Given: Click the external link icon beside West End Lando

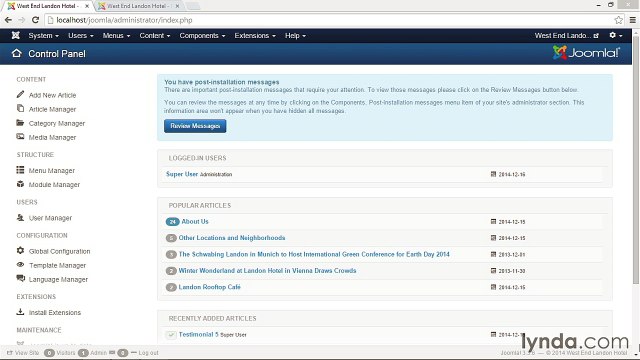Looking at the screenshot, I should point(596,36).
